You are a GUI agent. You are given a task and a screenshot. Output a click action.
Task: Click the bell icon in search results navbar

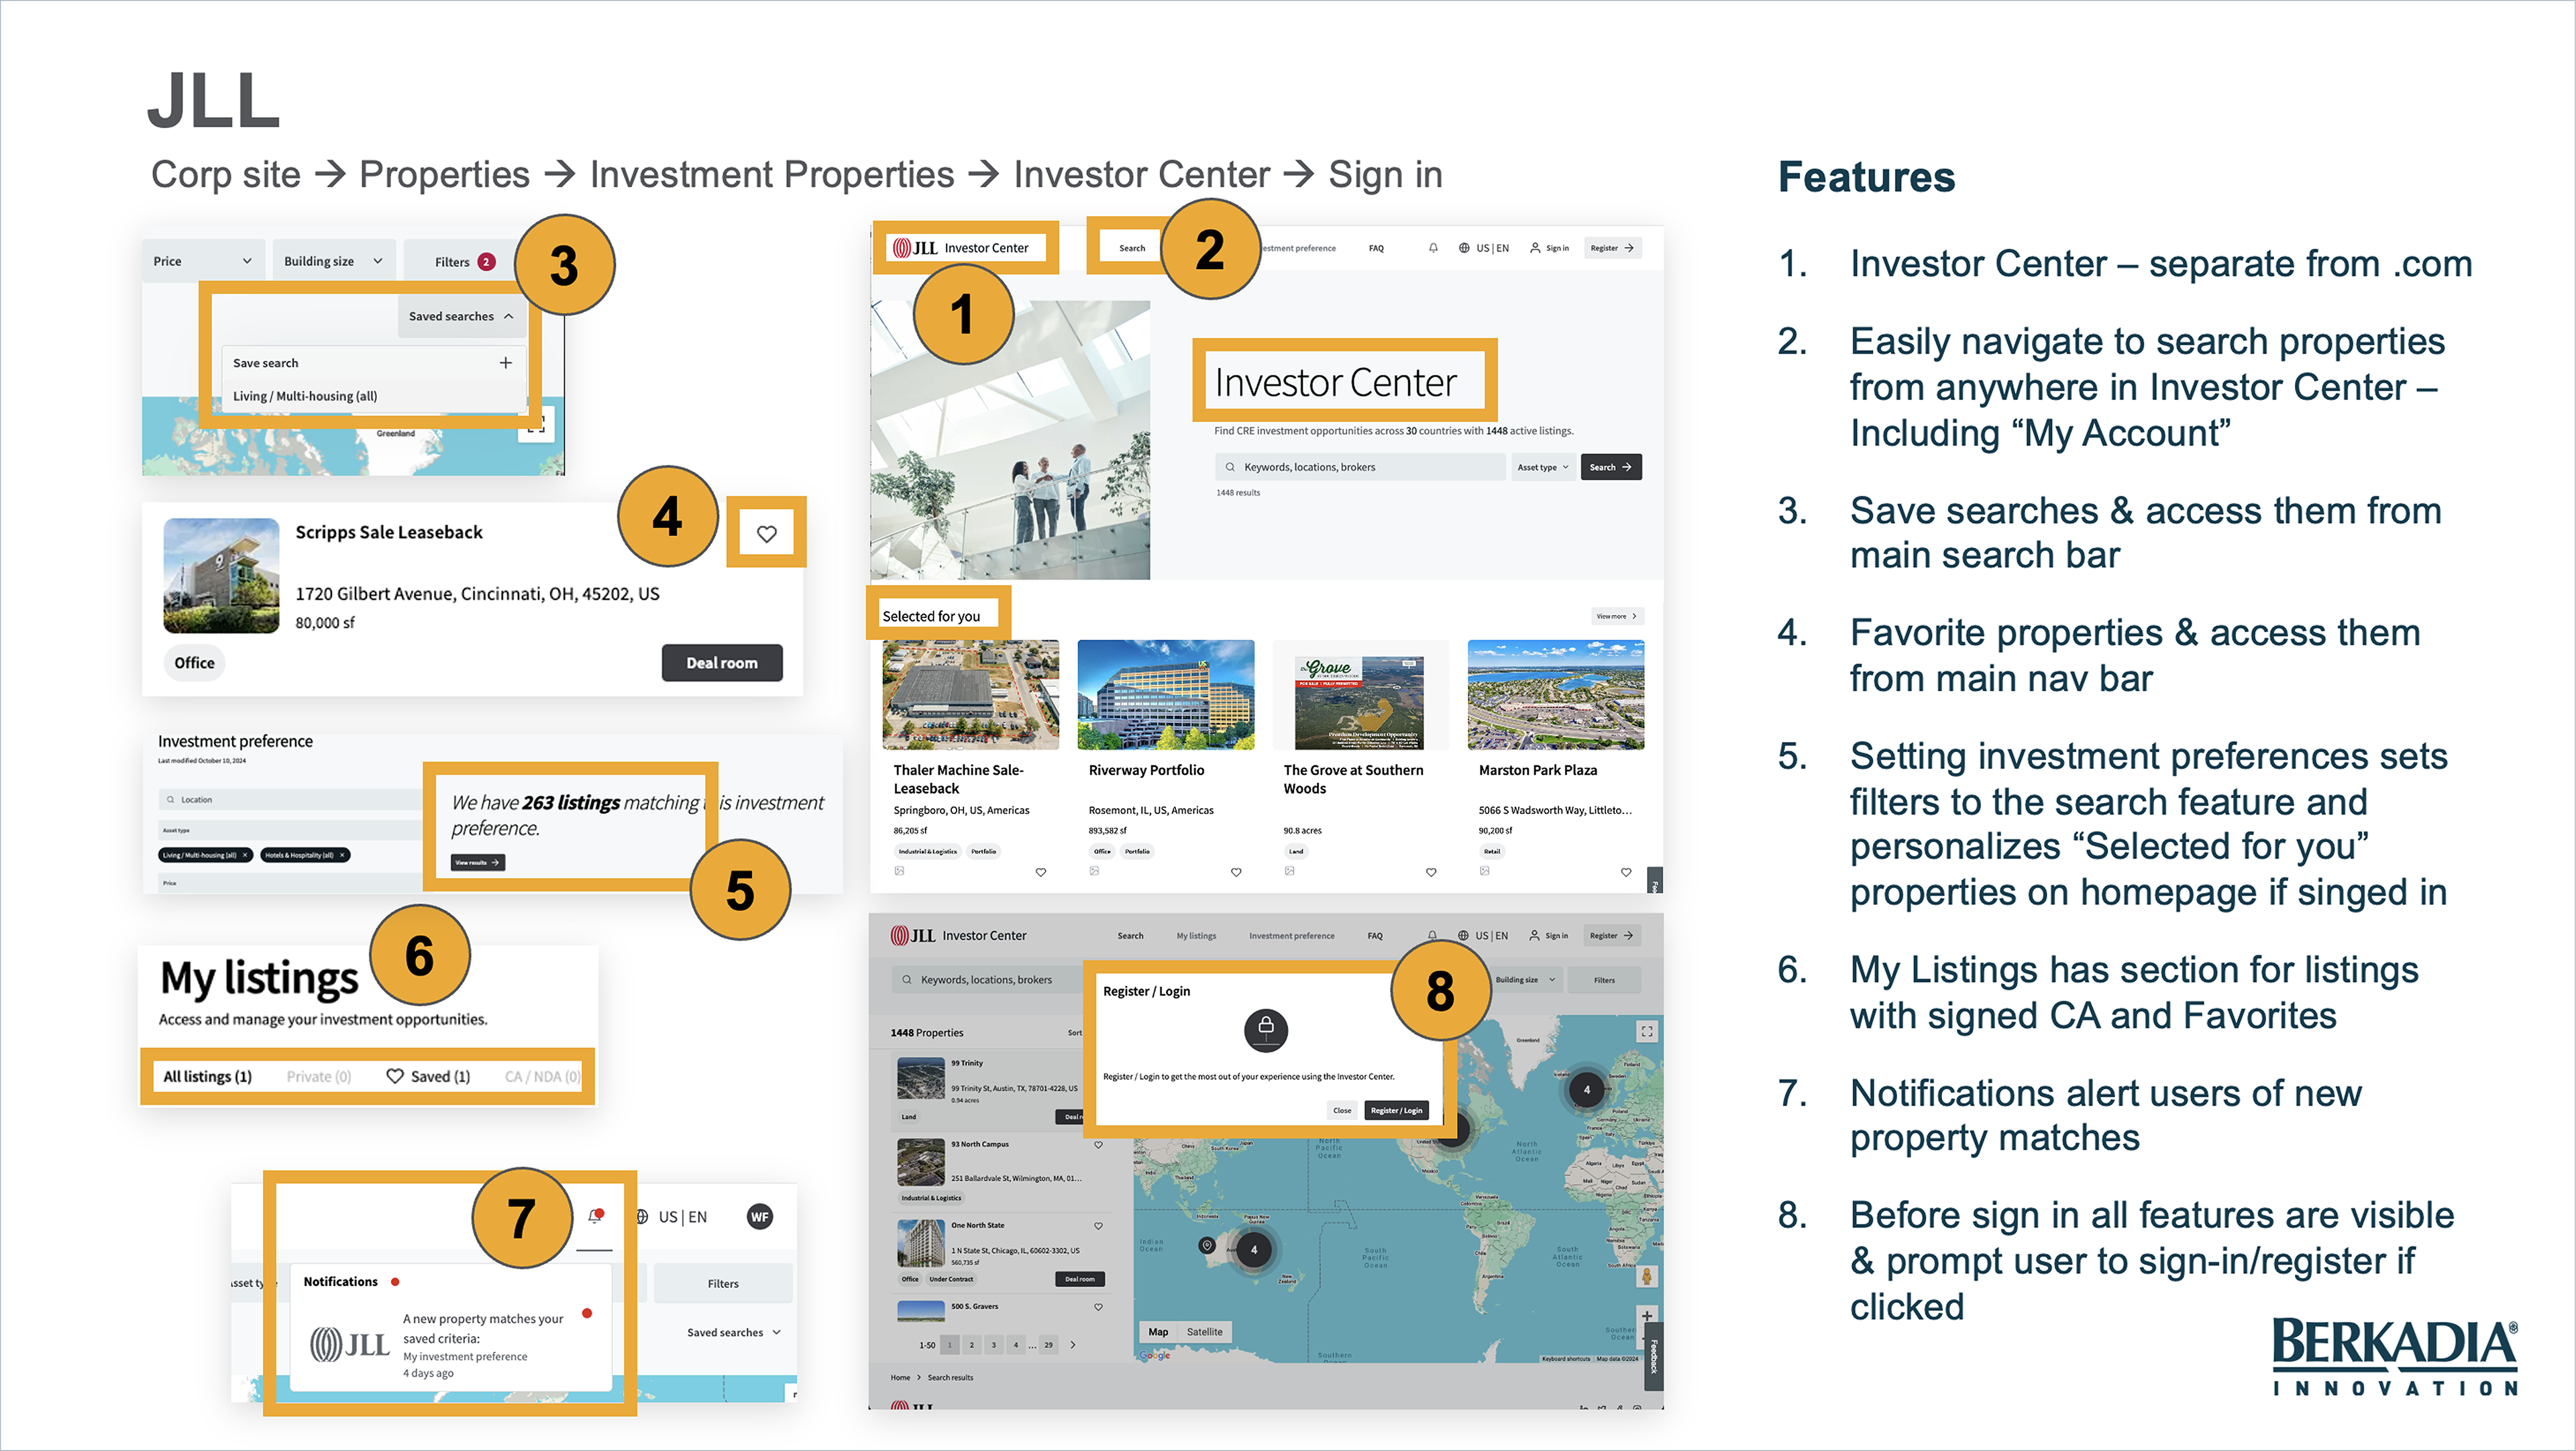click(x=1432, y=935)
